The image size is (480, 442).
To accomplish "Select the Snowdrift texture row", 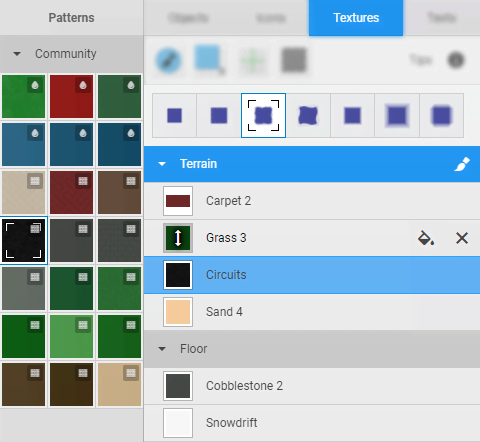I will point(312,423).
